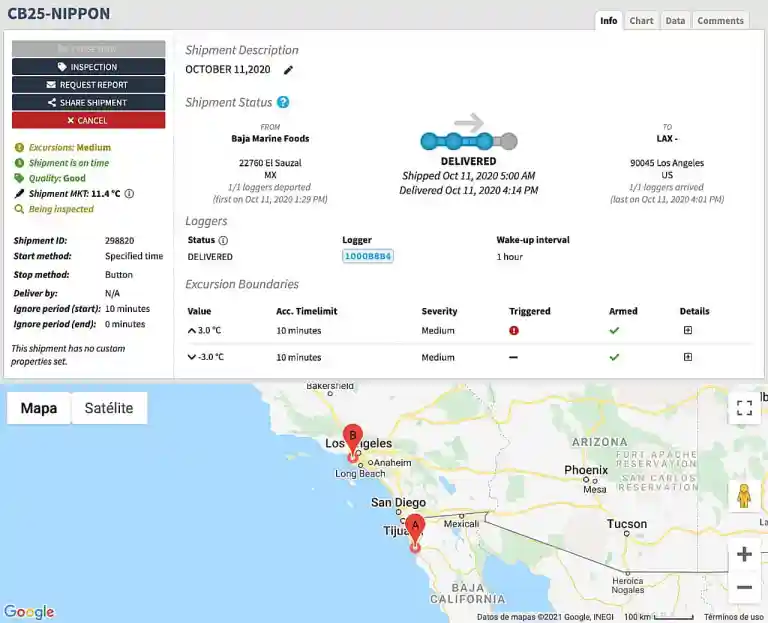This screenshot has height=623, width=768.
Task: Click the Shipment is on time clock icon
Action: coord(19,163)
